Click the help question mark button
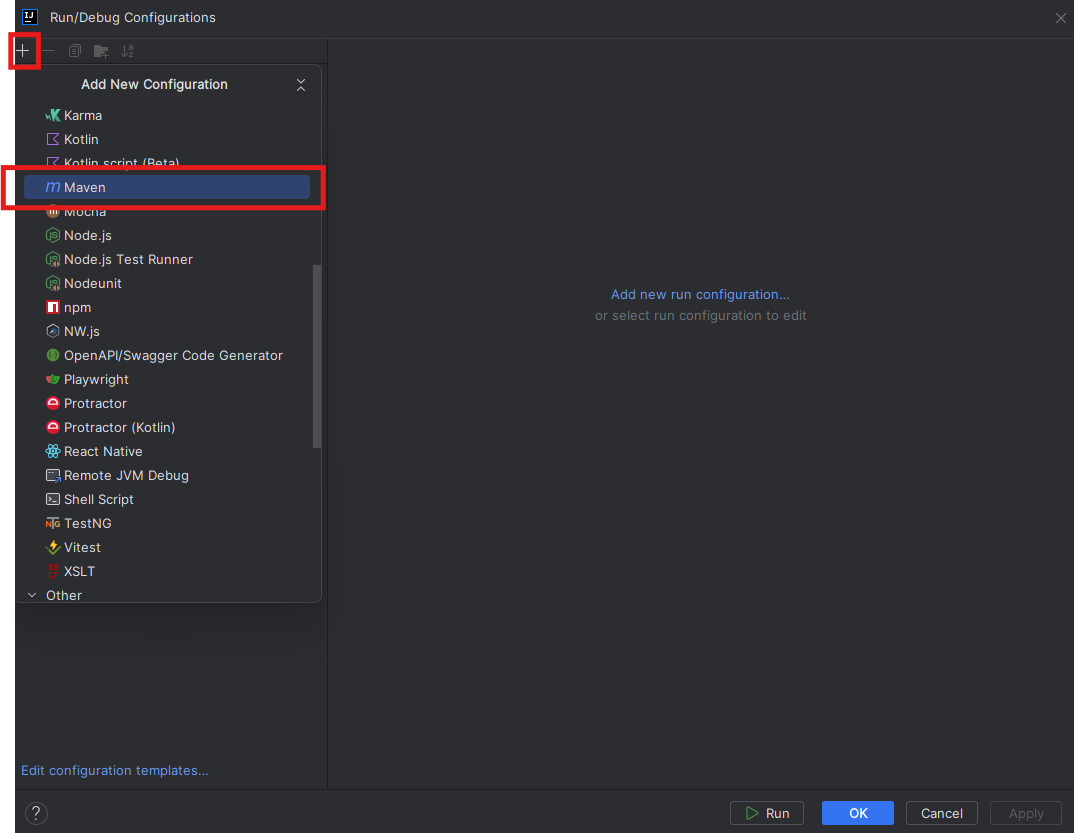 click(x=36, y=813)
